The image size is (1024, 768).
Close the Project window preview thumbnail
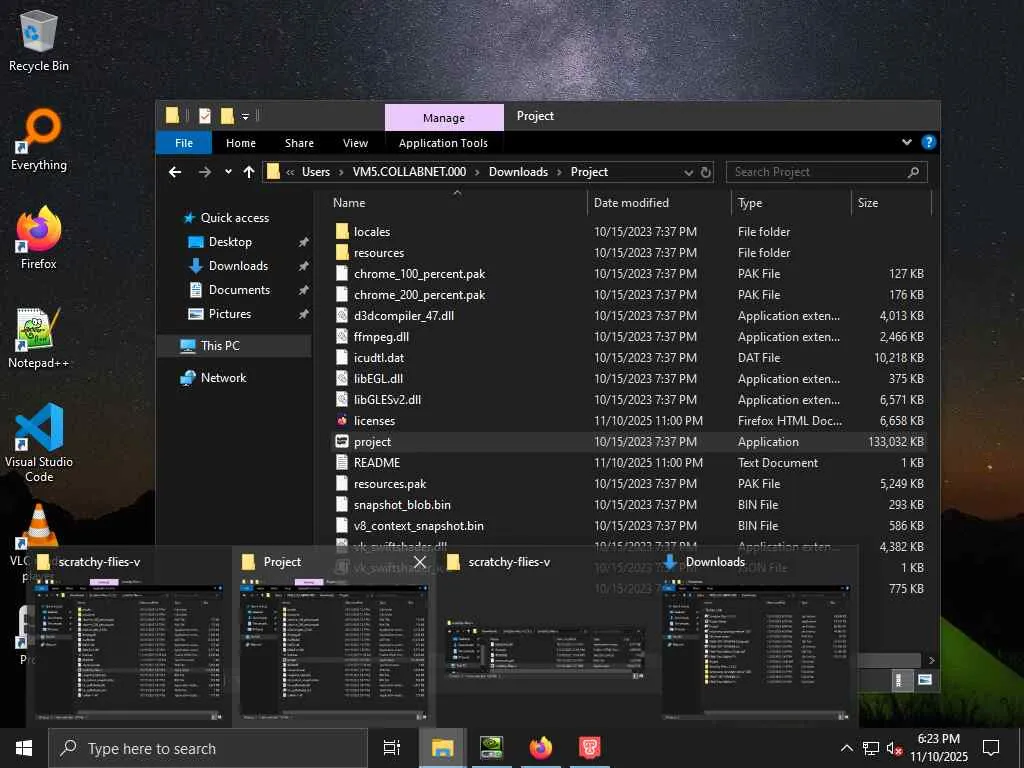(420, 562)
